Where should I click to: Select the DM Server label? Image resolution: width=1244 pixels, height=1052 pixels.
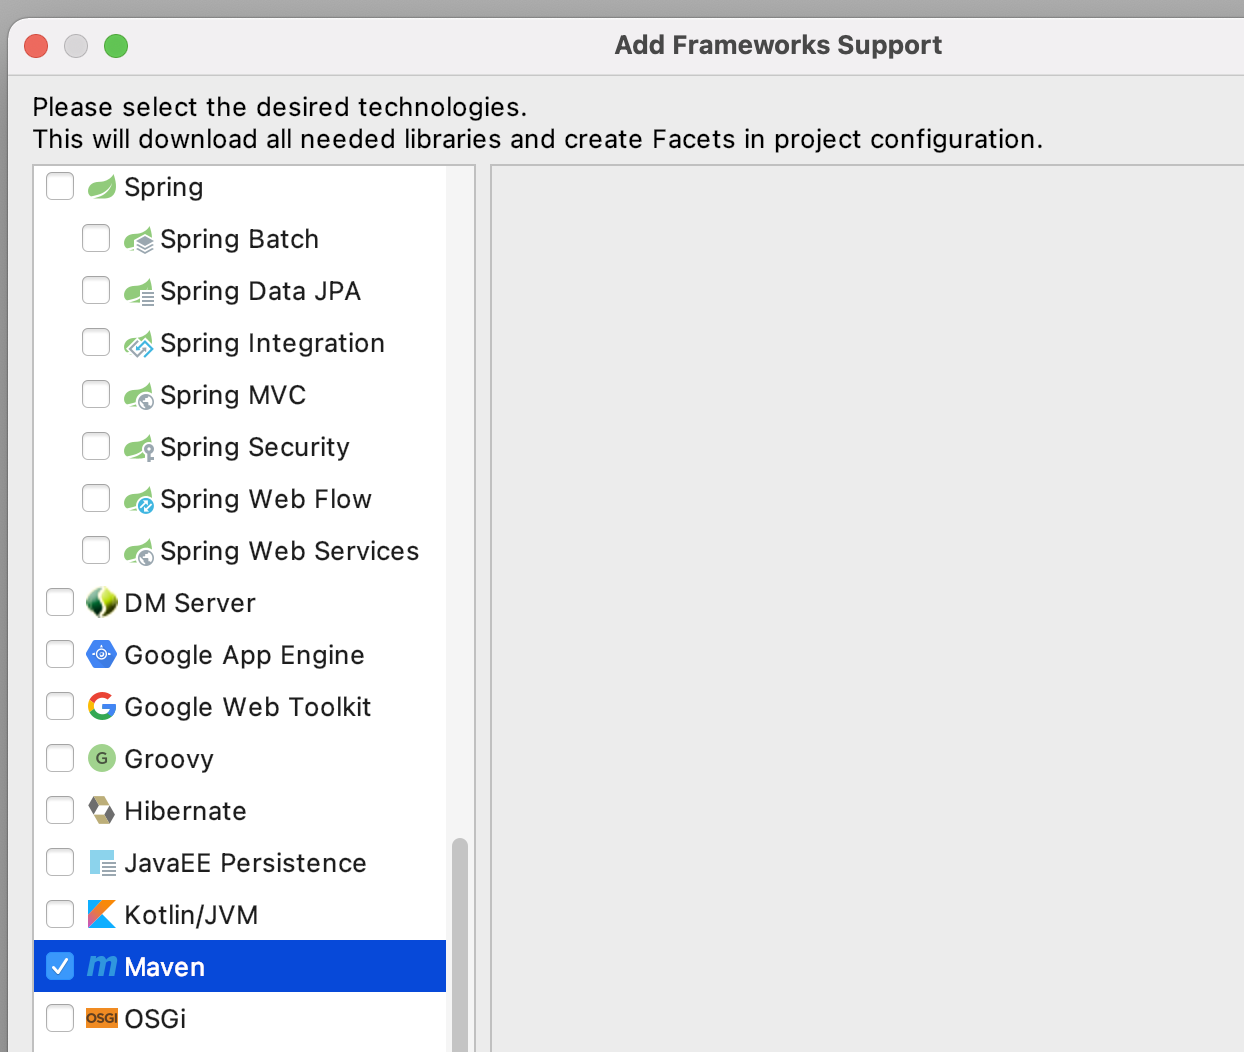coord(190,603)
